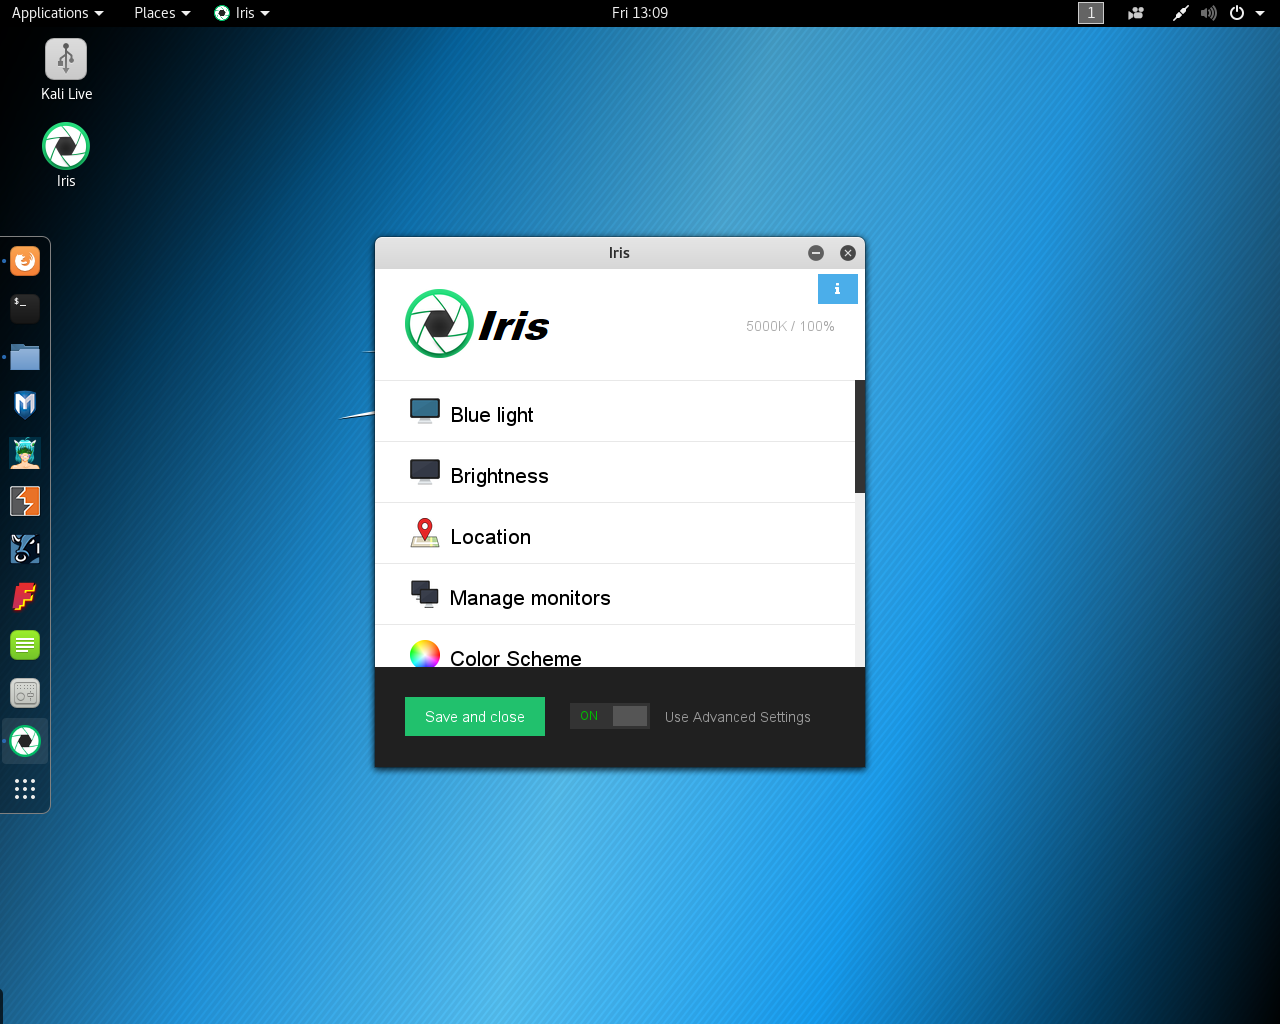The image size is (1280, 1024).
Task: Click the screen recorder camera icon in top bar
Action: 1136,13
